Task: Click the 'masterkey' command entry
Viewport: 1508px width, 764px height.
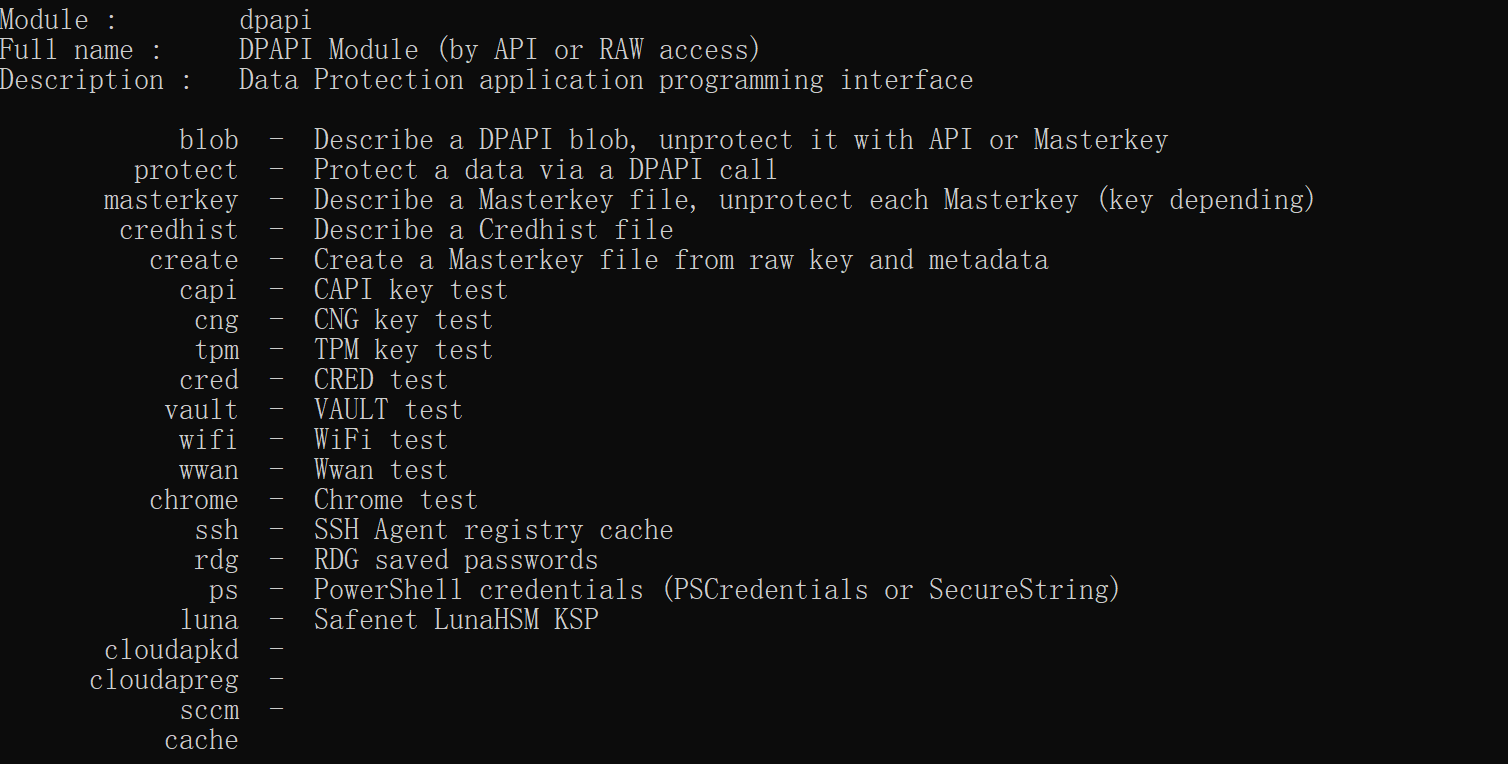Action: pos(171,201)
